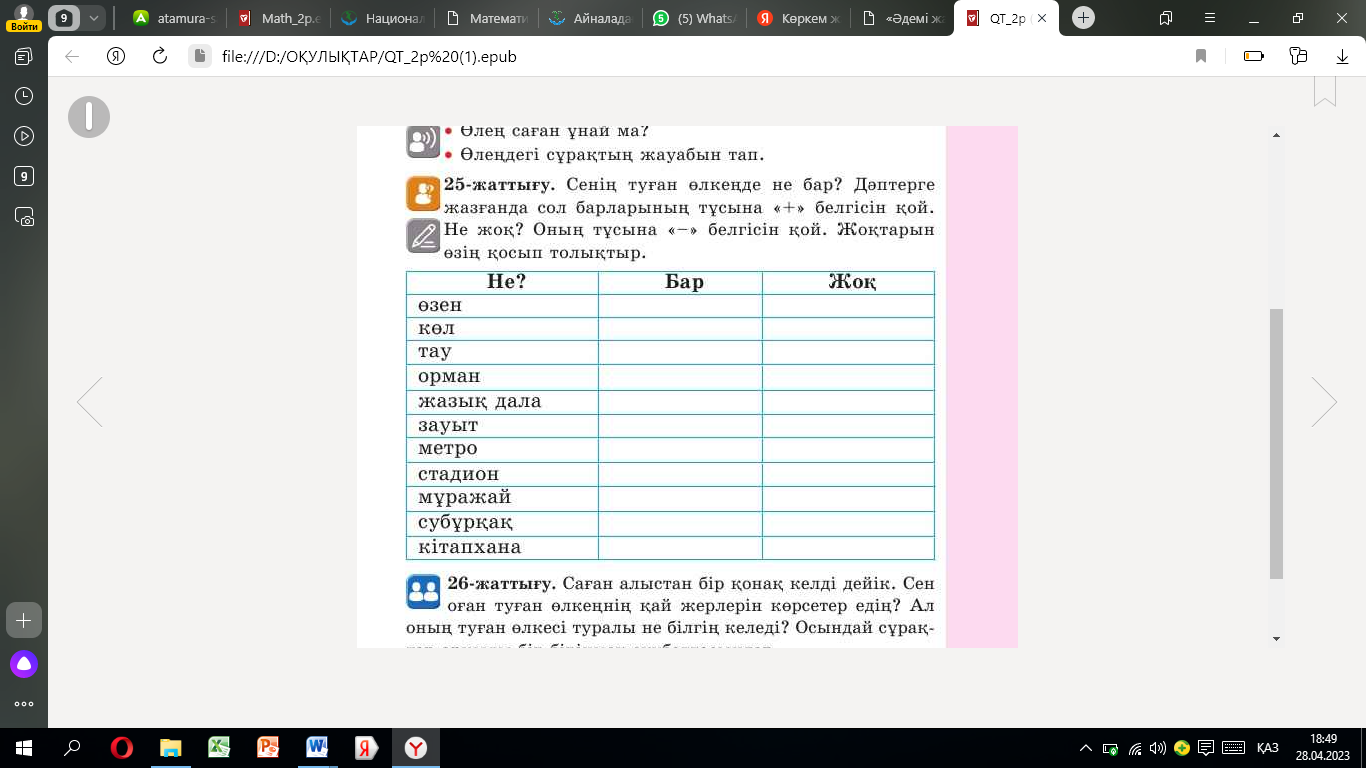This screenshot has height=768, width=1366.
Task: Expand the tab group dropdown chevron
Action: [94, 18]
